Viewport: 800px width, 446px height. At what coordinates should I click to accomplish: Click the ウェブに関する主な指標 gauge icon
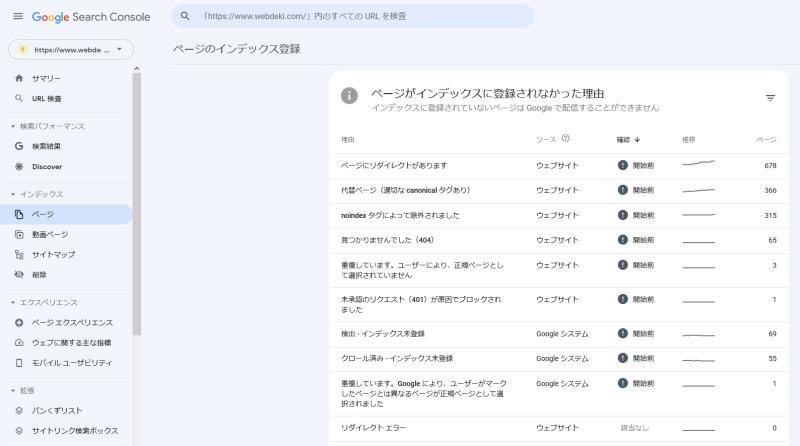(19, 342)
